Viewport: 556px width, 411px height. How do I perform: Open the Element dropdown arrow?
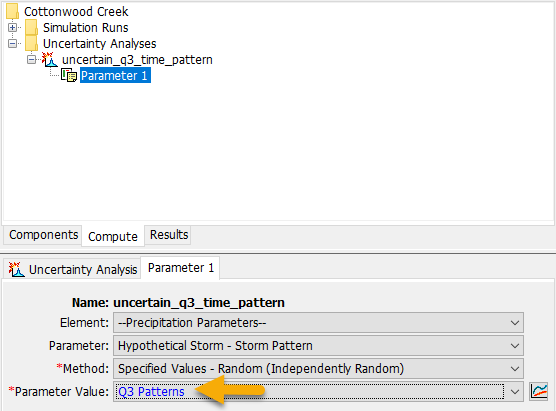pos(515,323)
